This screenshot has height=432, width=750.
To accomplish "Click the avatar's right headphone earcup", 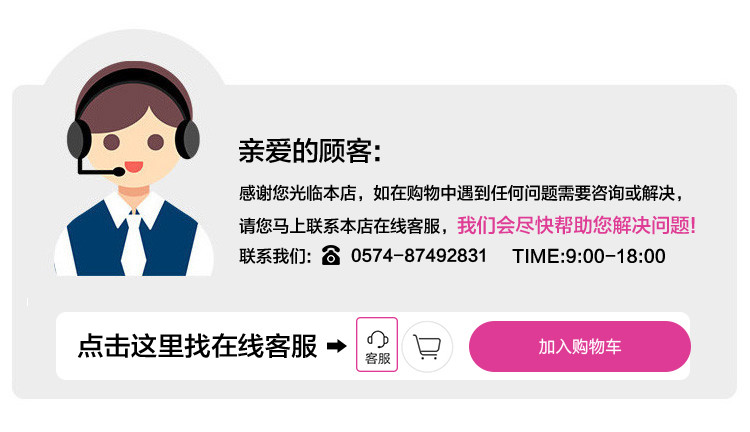I will click(x=188, y=139).
